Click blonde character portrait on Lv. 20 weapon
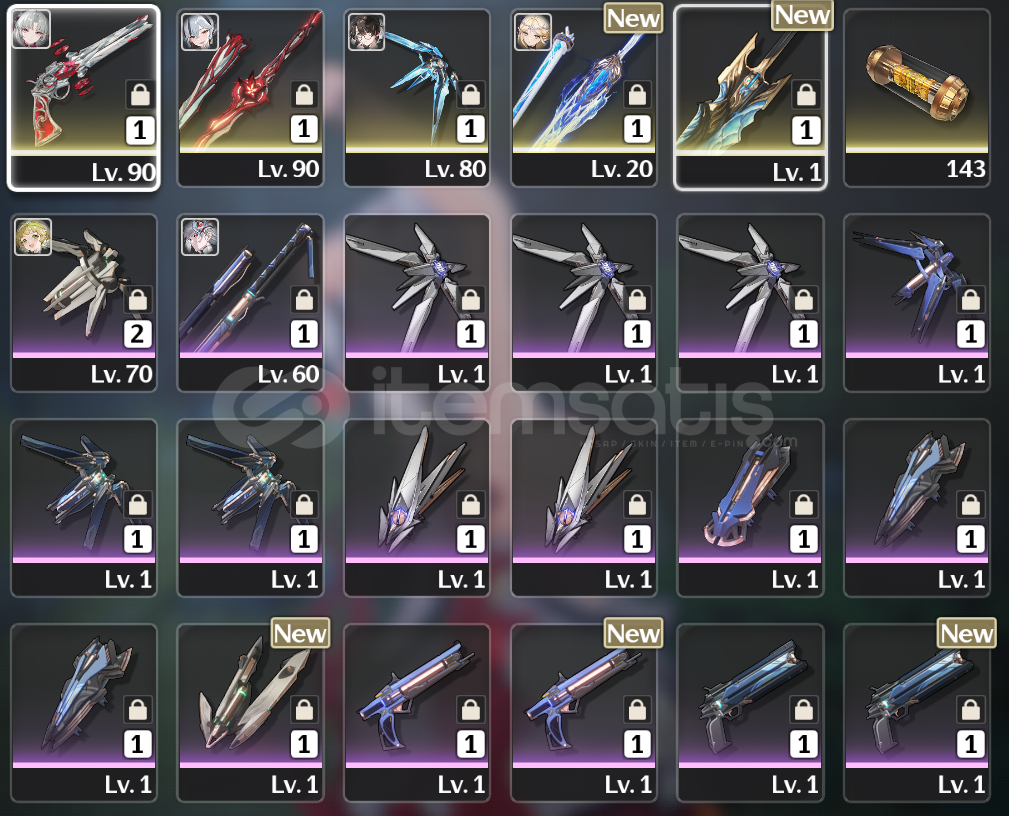The image size is (1009, 816). click(x=533, y=32)
